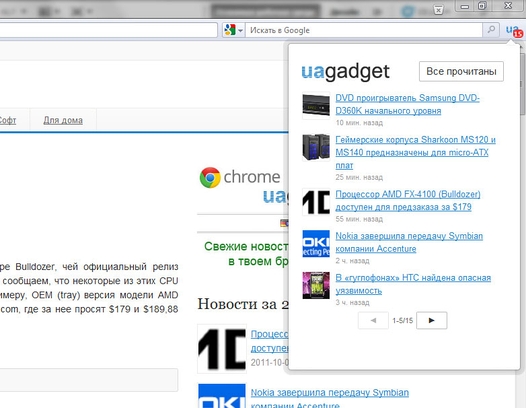Expand the search engine dropdown arrow
Screen dimensions: 526x408
(241, 30)
